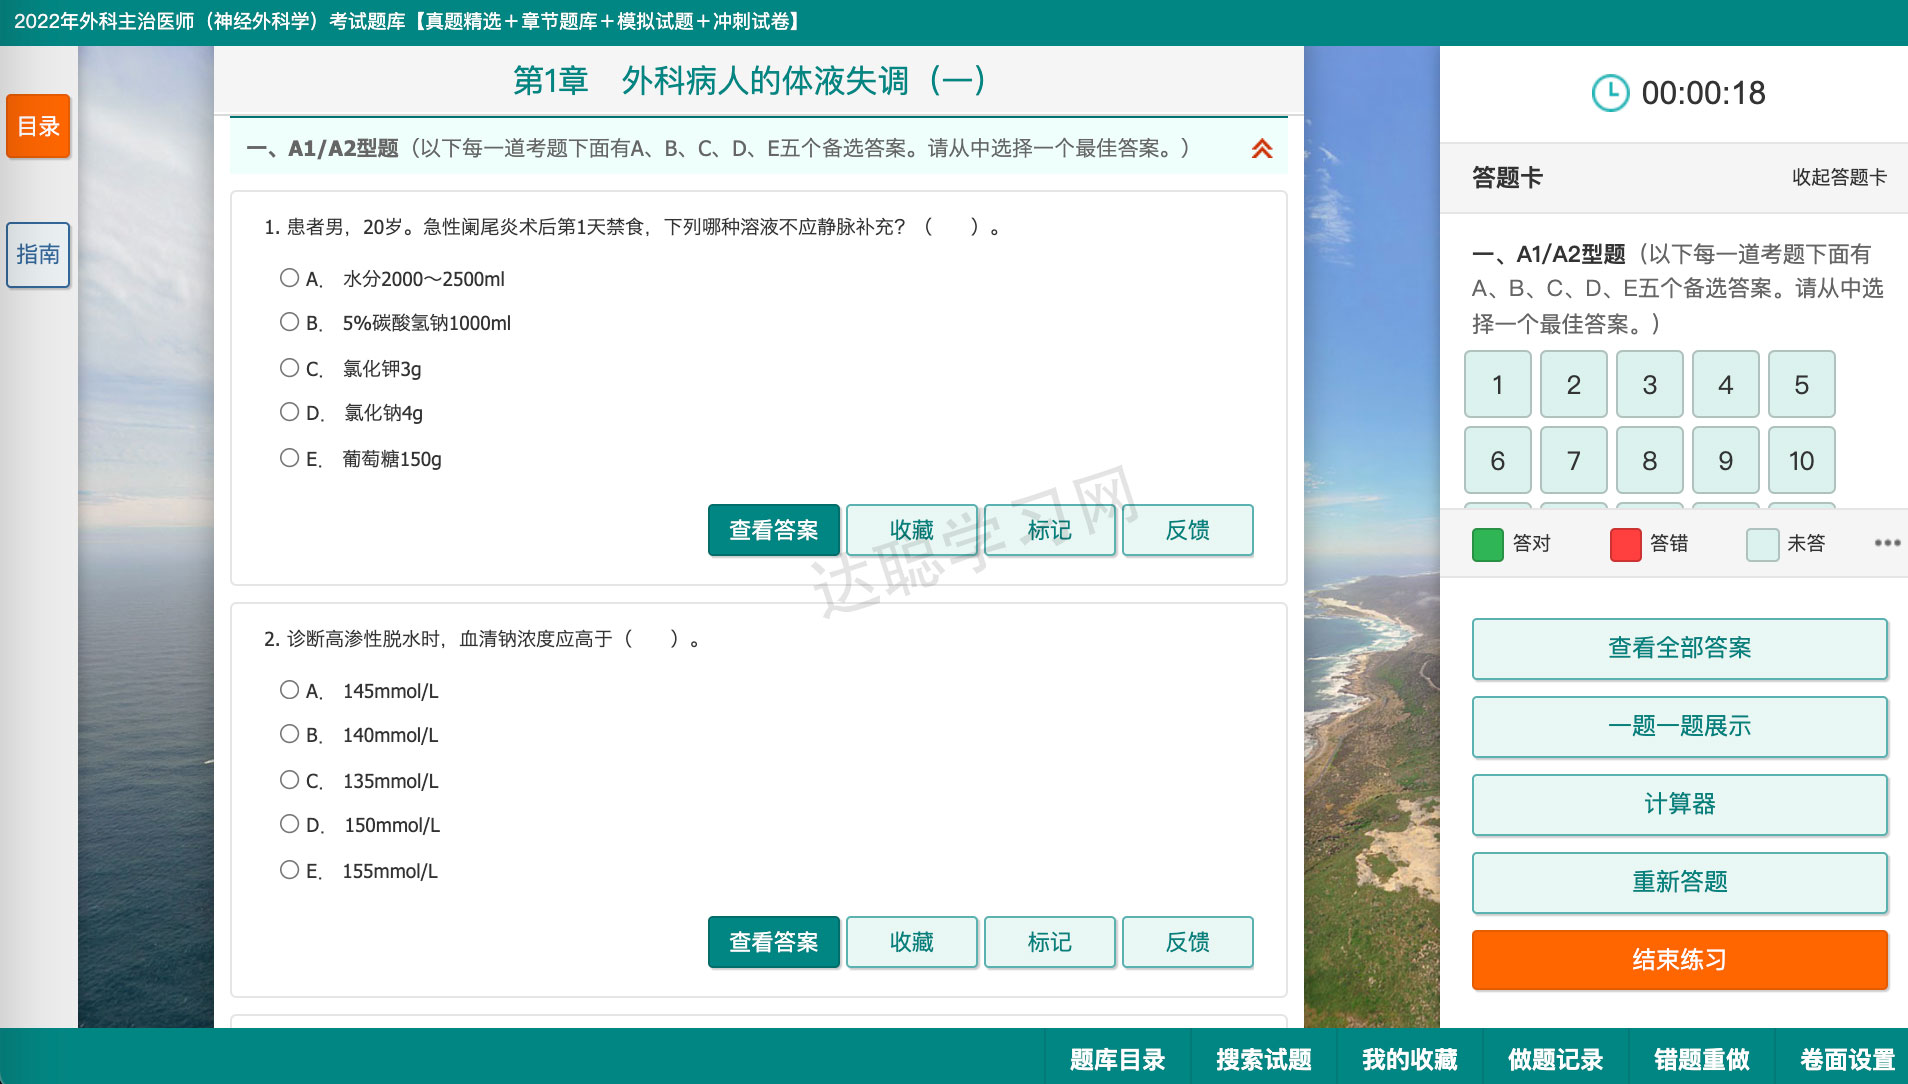Click 收藏 for question 1
This screenshot has height=1084, width=1908.
tap(912, 530)
